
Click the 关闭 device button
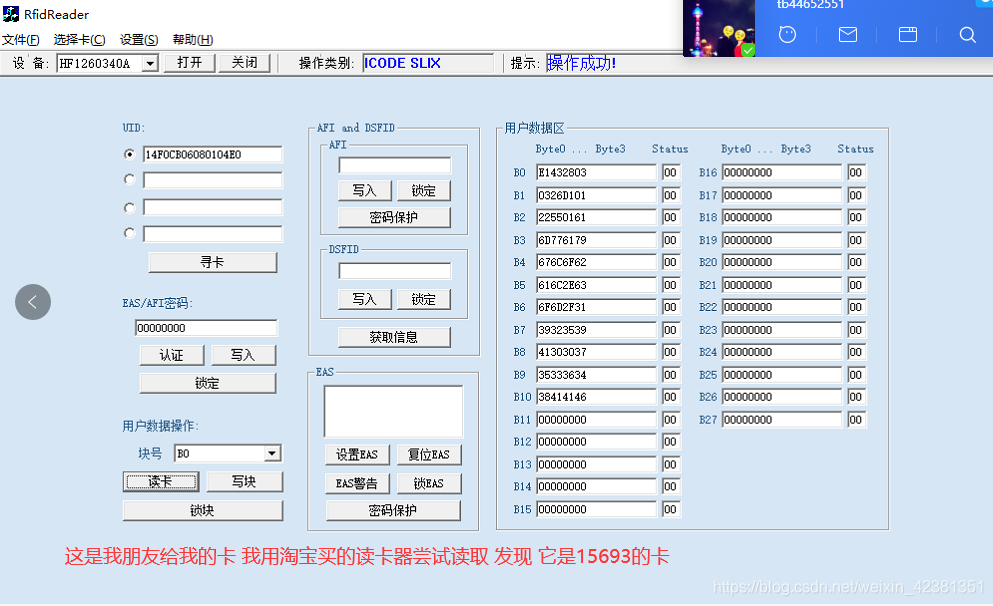[244, 63]
